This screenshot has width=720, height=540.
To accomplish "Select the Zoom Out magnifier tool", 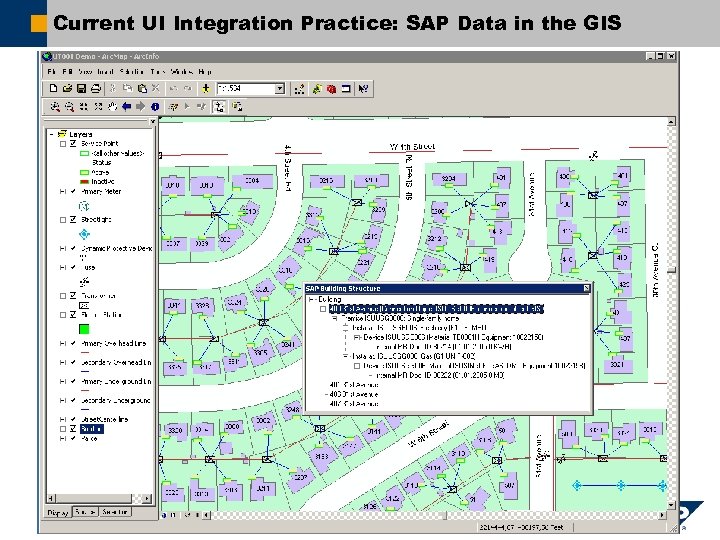I will pos(69,107).
